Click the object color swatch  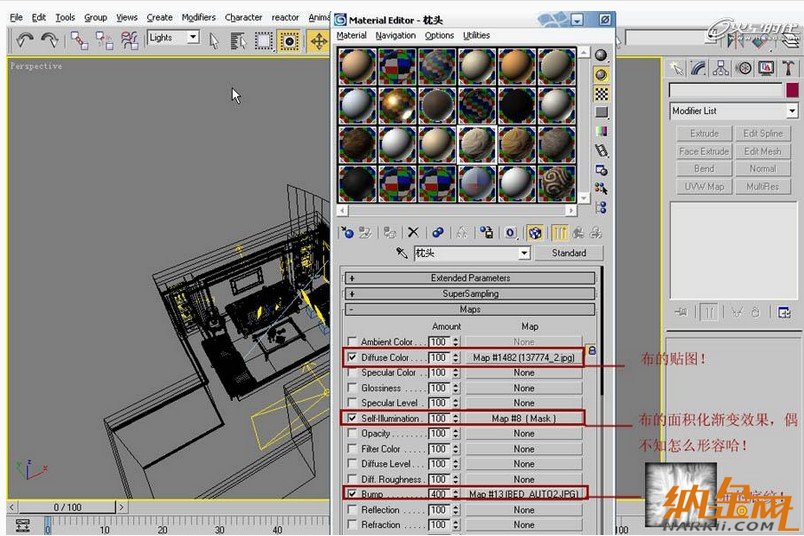[x=789, y=90]
